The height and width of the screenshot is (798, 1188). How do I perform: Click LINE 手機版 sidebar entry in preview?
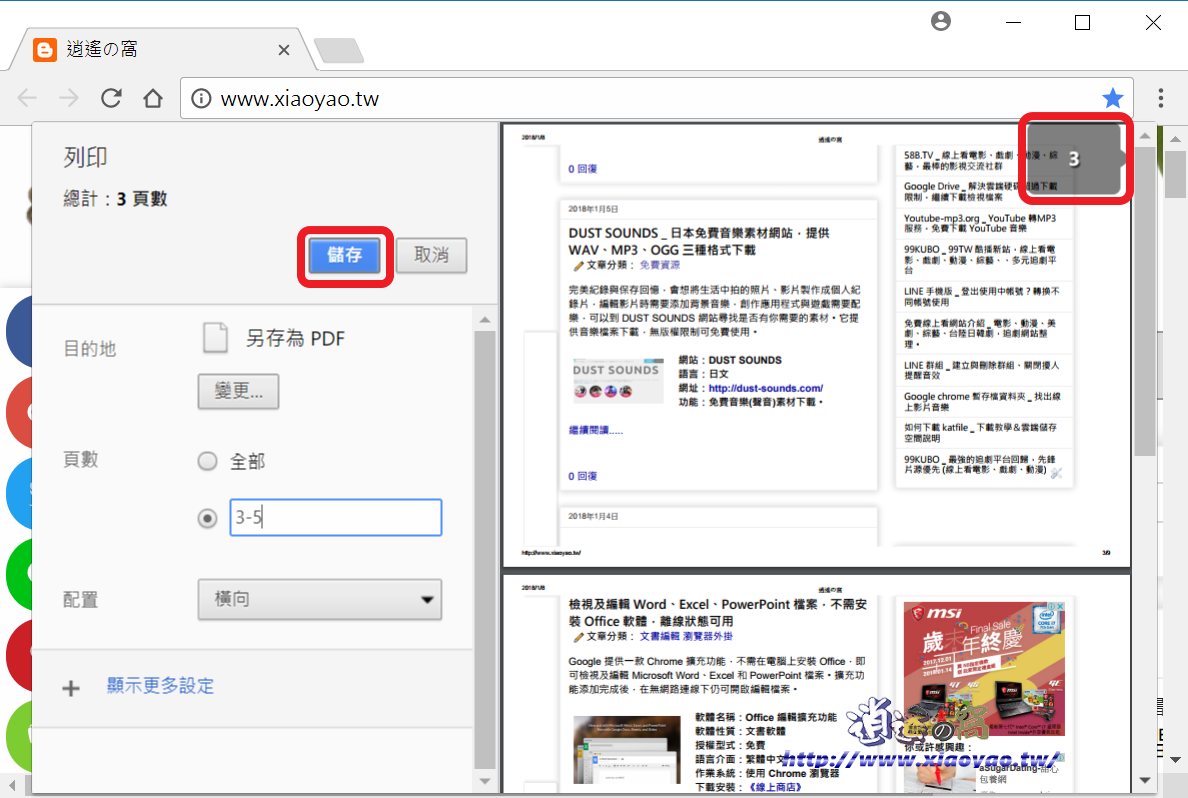click(x=982, y=296)
